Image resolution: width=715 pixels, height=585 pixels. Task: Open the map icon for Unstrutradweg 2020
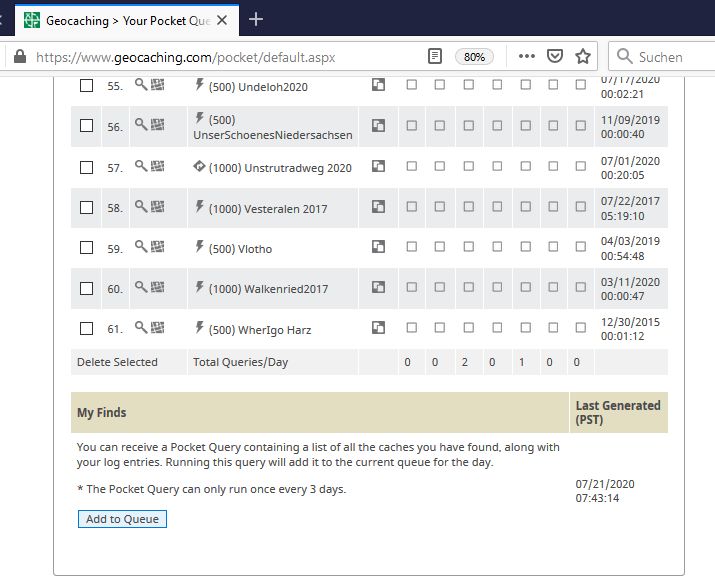tap(158, 166)
